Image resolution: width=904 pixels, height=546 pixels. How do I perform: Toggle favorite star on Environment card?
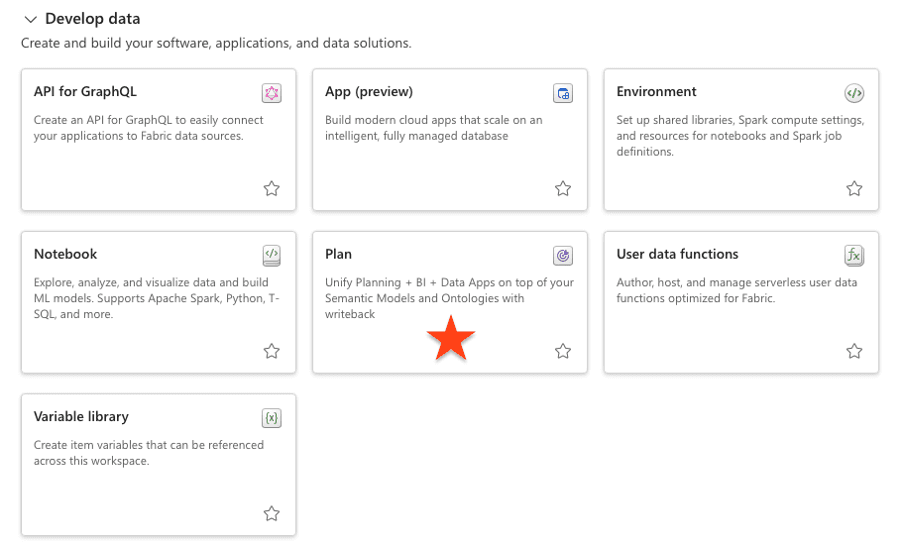pyautogui.click(x=854, y=189)
